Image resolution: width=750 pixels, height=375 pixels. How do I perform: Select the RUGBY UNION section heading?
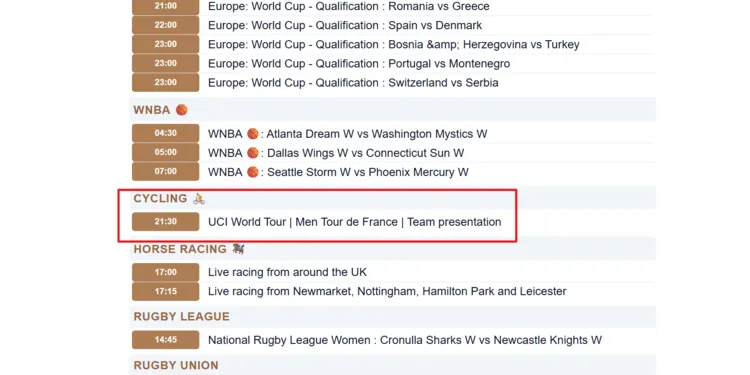tap(176, 365)
